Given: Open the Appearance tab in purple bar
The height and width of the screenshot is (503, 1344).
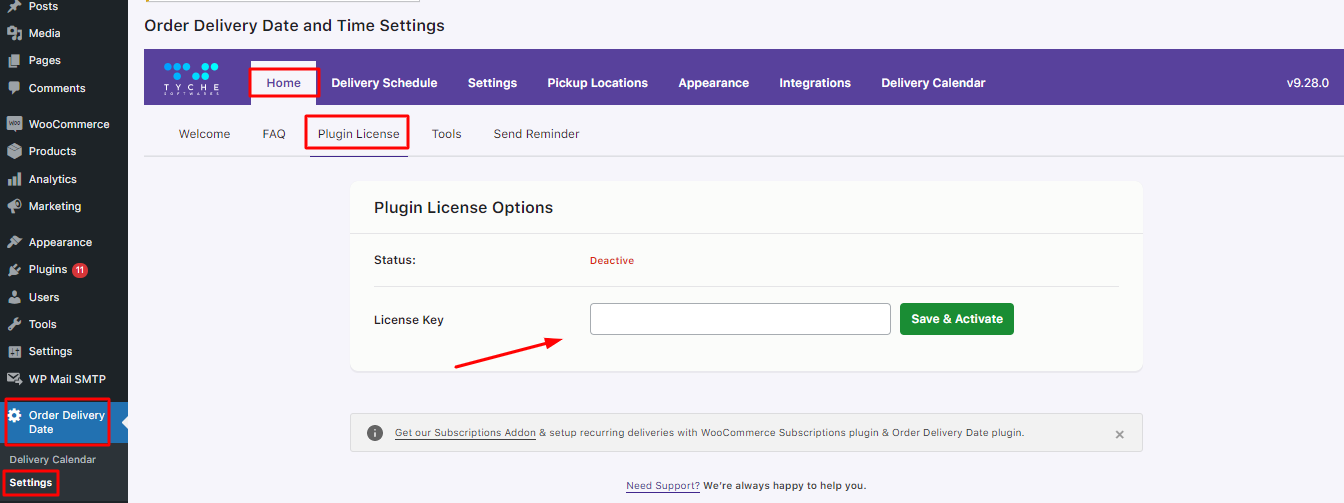Looking at the screenshot, I should point(713,83).
